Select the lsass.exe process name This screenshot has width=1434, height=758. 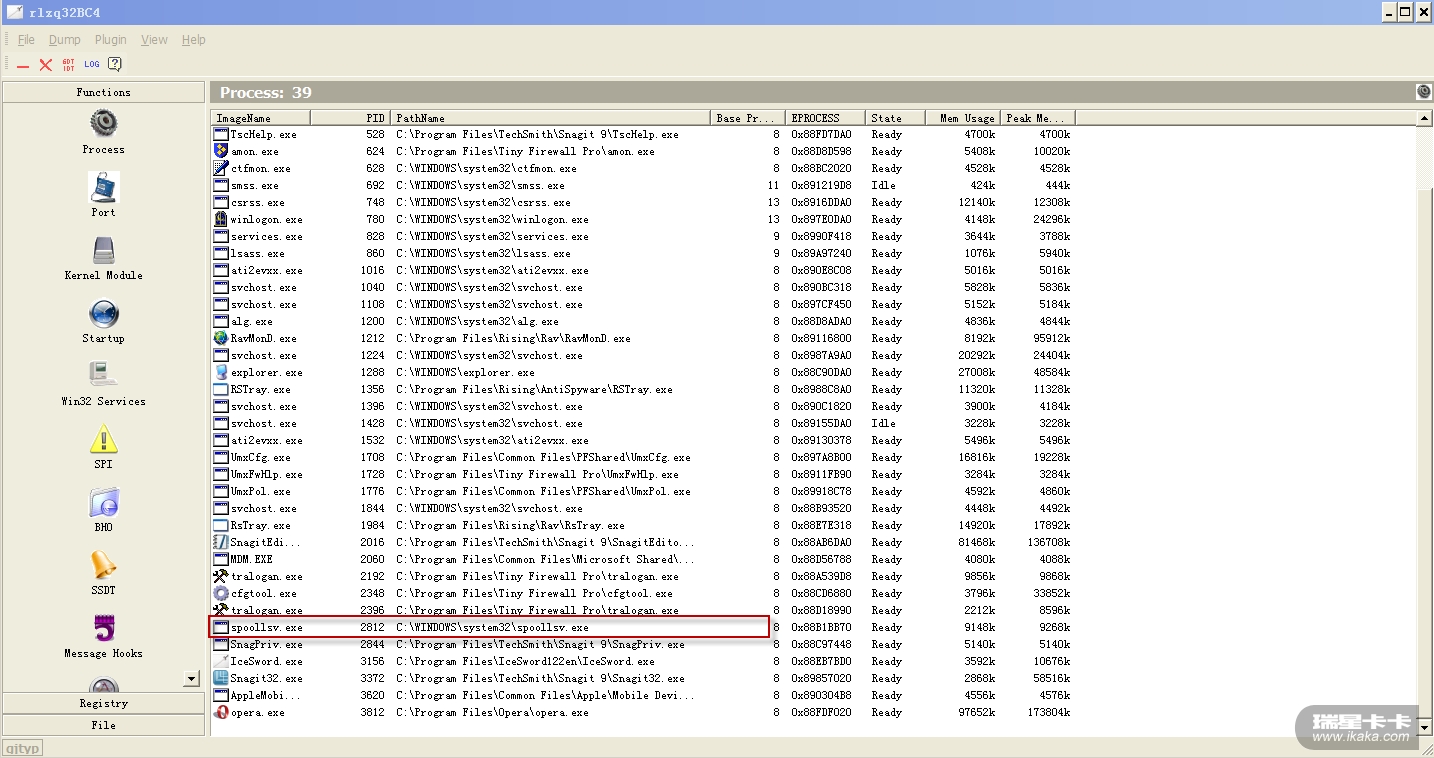(x=258, y=253)
